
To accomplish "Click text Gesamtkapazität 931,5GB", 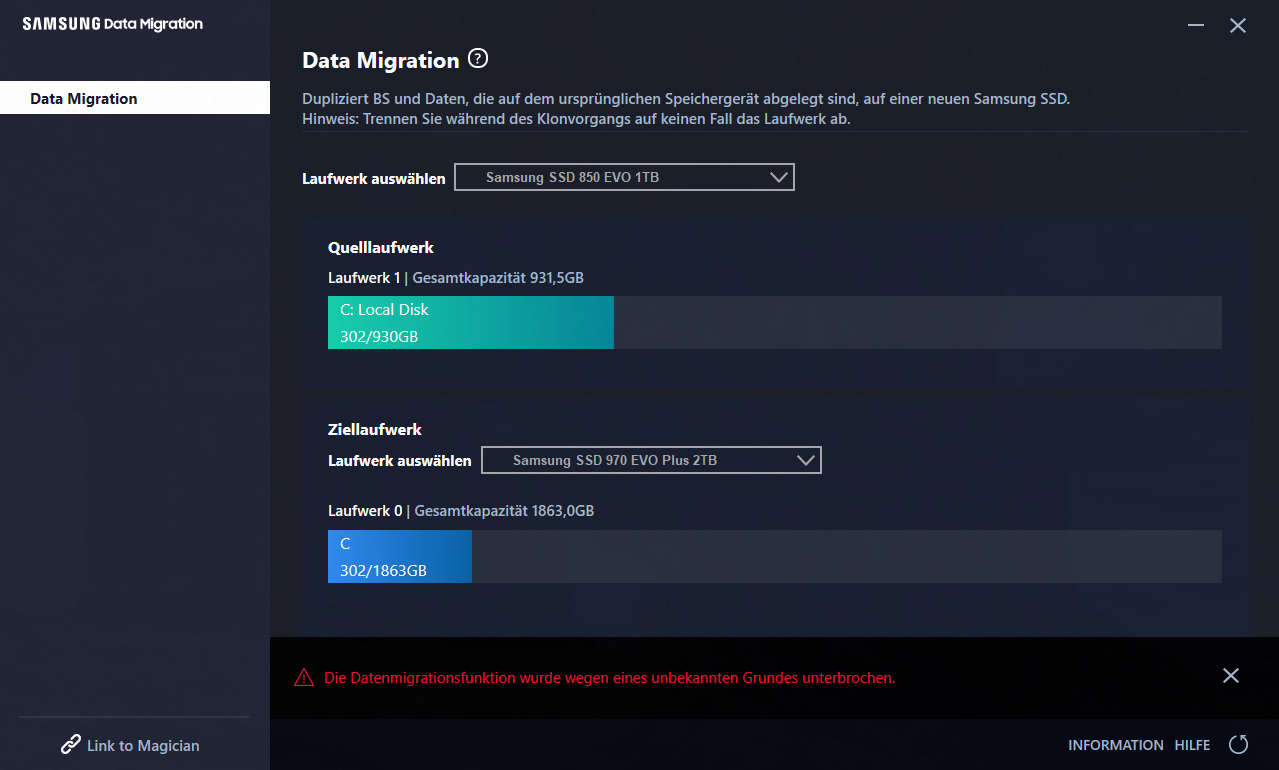I will point(498,277).
